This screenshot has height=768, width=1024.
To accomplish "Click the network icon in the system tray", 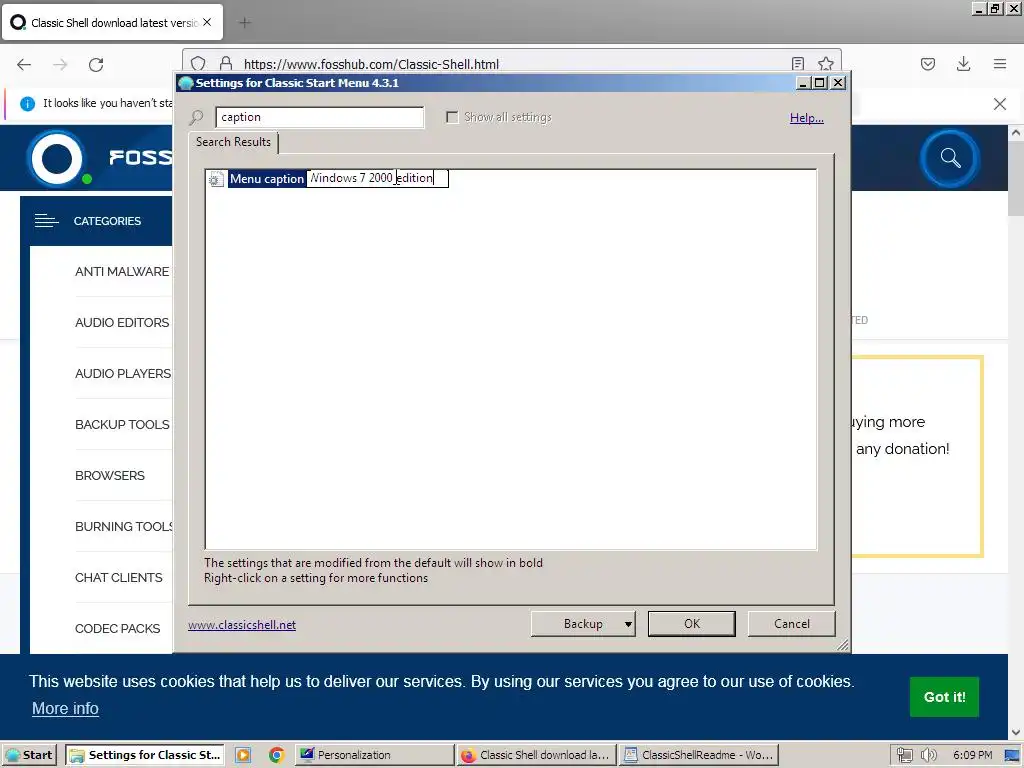I will (x=904, y=755).
